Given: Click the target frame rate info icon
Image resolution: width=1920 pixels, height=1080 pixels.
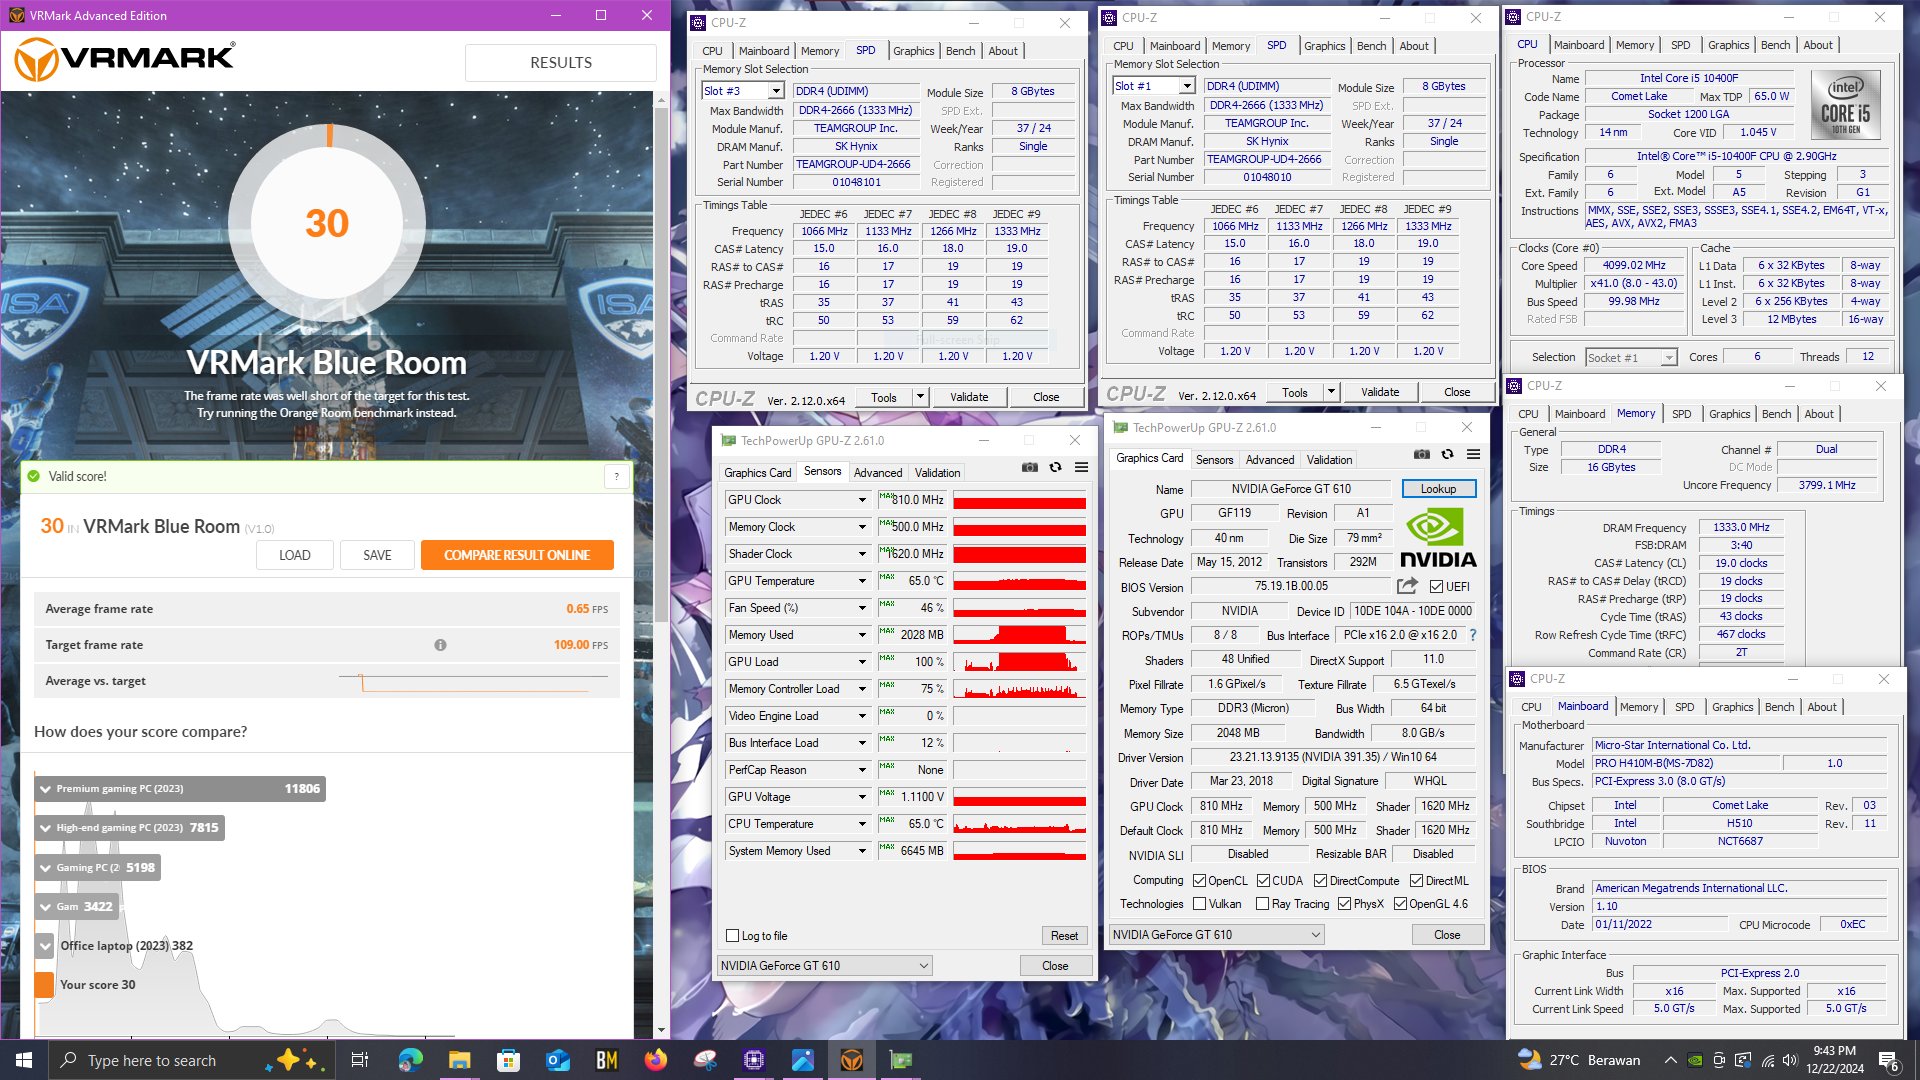Looking at the screenshot, I should pyautogui.click(x=440, y=645).
